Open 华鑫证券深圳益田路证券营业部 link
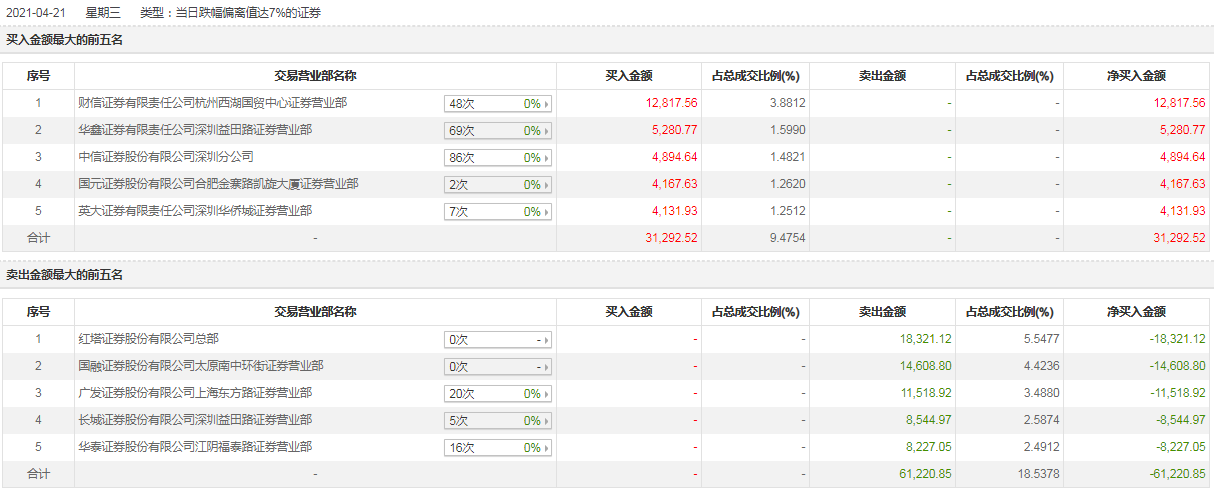This screenshot has width=1214, height=496. pos(195,130)
